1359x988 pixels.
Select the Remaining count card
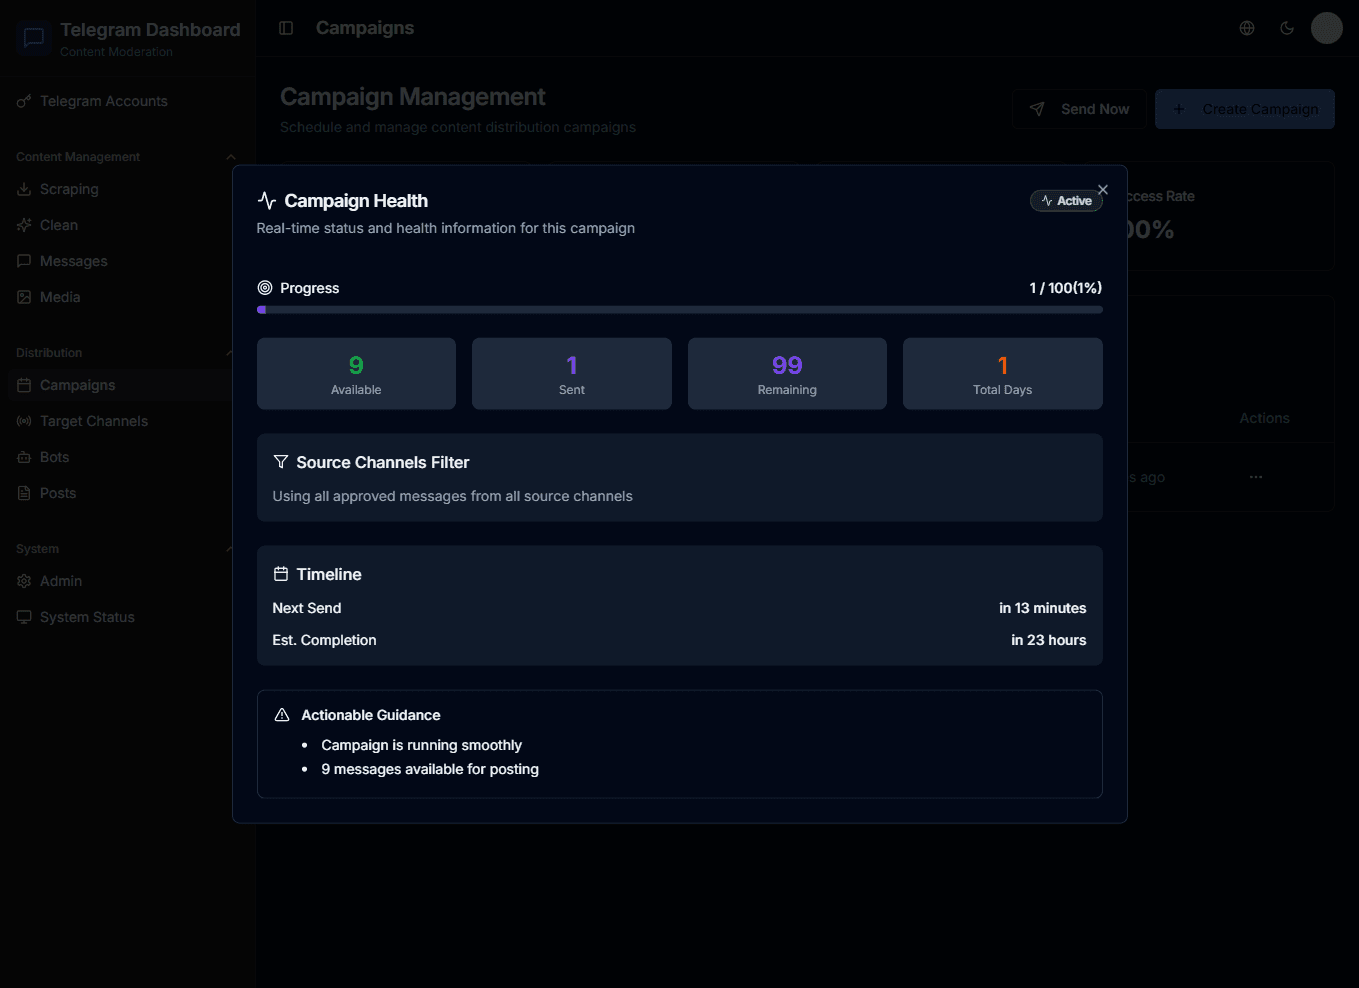point(787,374)
